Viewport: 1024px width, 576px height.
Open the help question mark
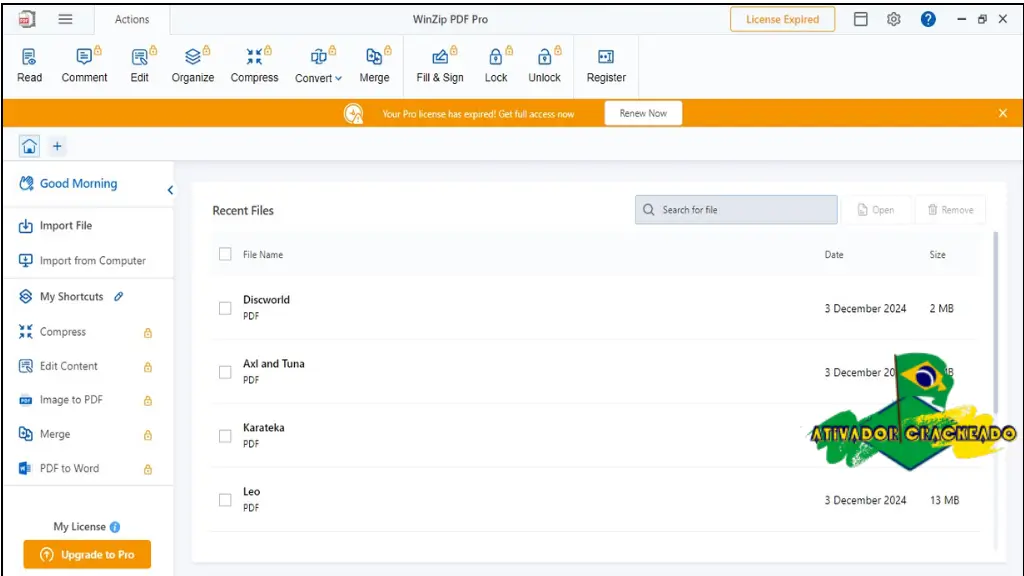928,19
